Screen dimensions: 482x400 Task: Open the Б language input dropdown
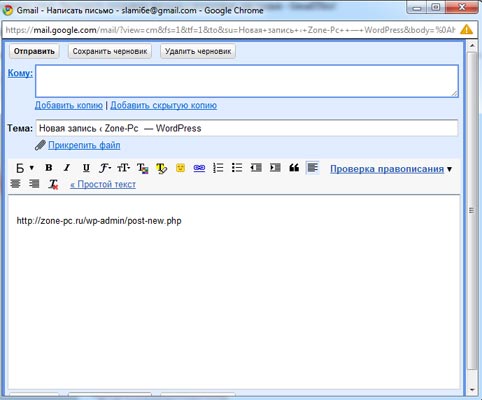point(25,168)
